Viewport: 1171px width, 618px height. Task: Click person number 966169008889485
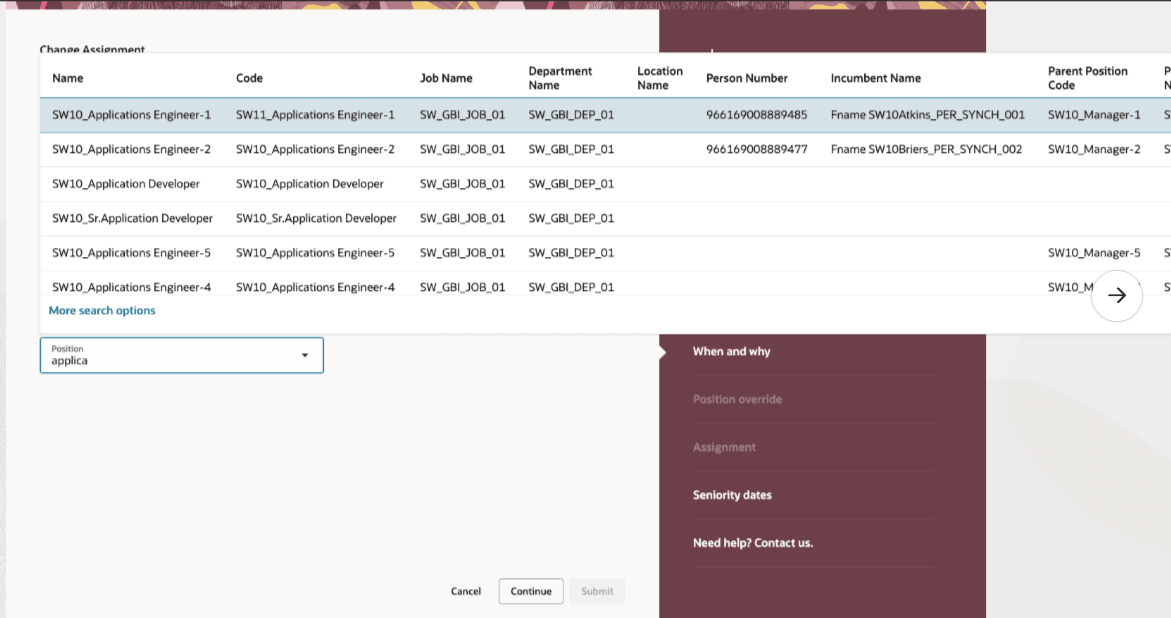(757, 115)
